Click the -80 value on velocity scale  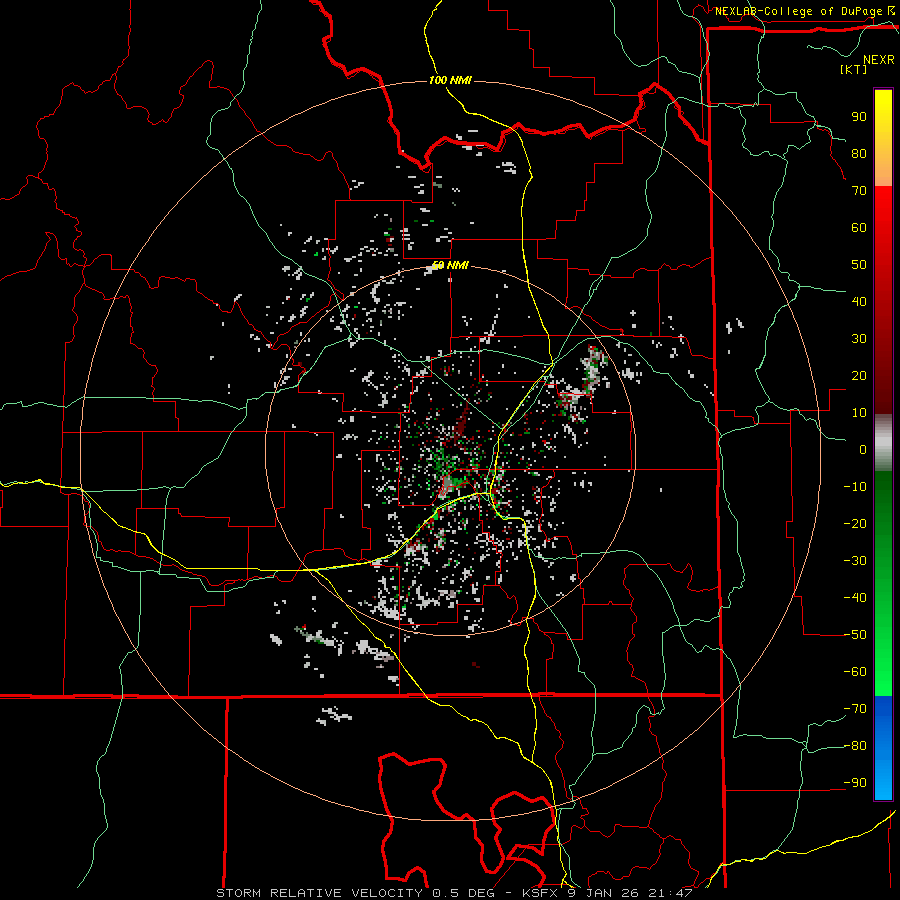[x=855, y=746]
